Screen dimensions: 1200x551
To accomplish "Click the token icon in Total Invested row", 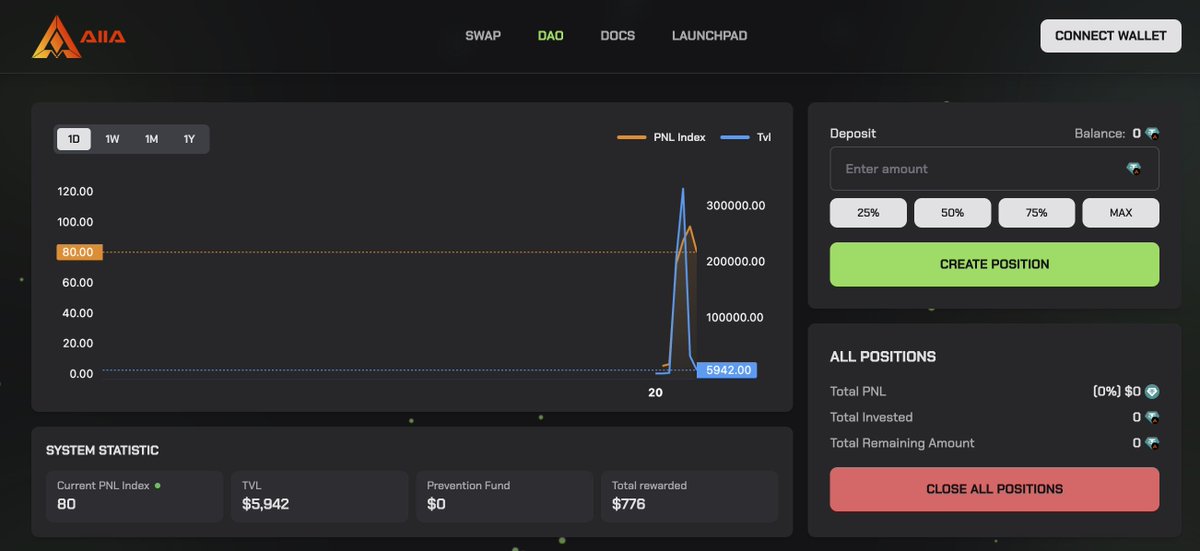I will (1152, 417).
